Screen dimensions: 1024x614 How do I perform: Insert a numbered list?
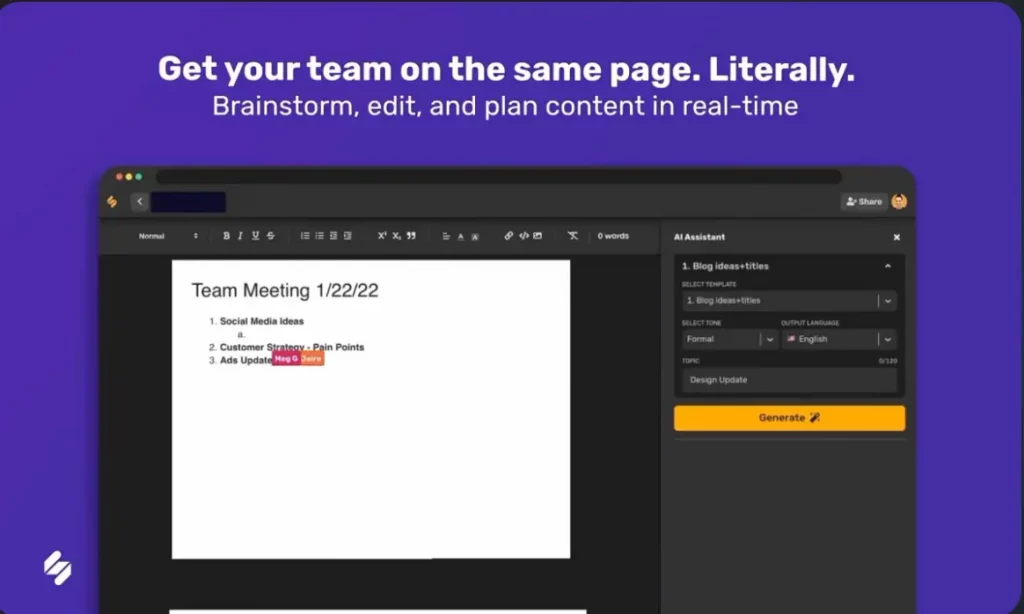305,236
